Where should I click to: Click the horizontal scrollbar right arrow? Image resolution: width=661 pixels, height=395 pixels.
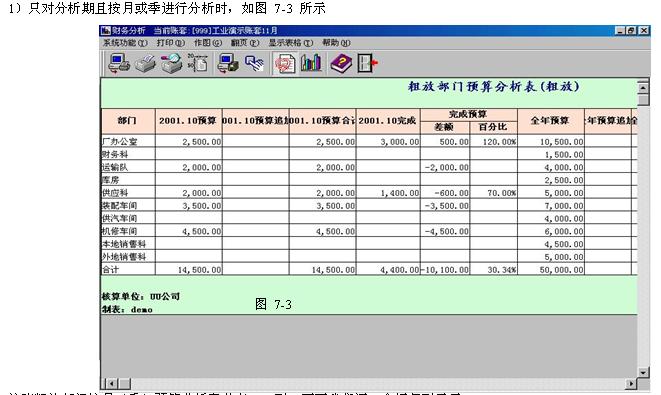(x=631, y=384)
